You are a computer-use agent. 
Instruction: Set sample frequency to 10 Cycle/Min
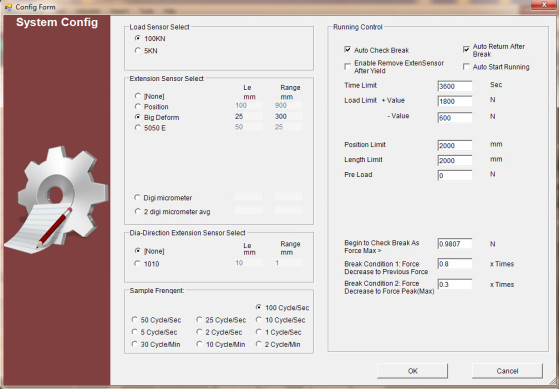[199, 344]
